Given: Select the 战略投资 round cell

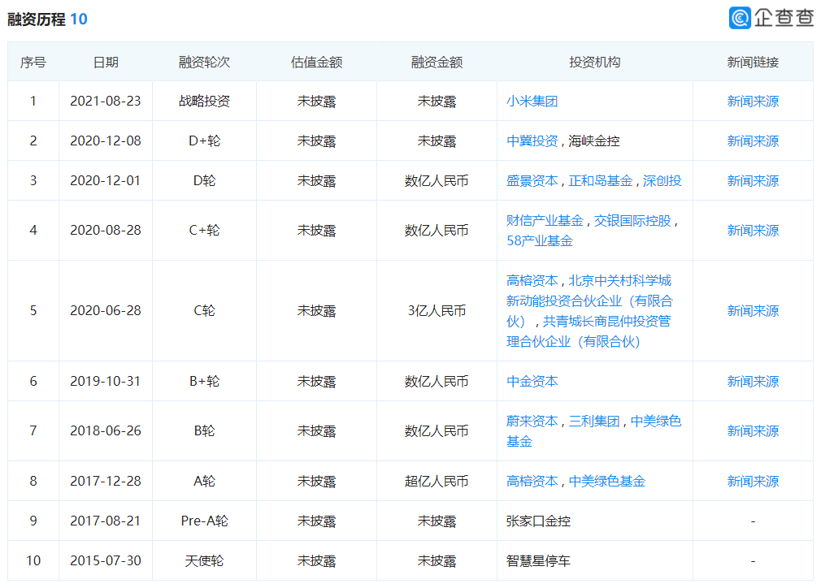Looking at the screenshot, I should (204, 101).
